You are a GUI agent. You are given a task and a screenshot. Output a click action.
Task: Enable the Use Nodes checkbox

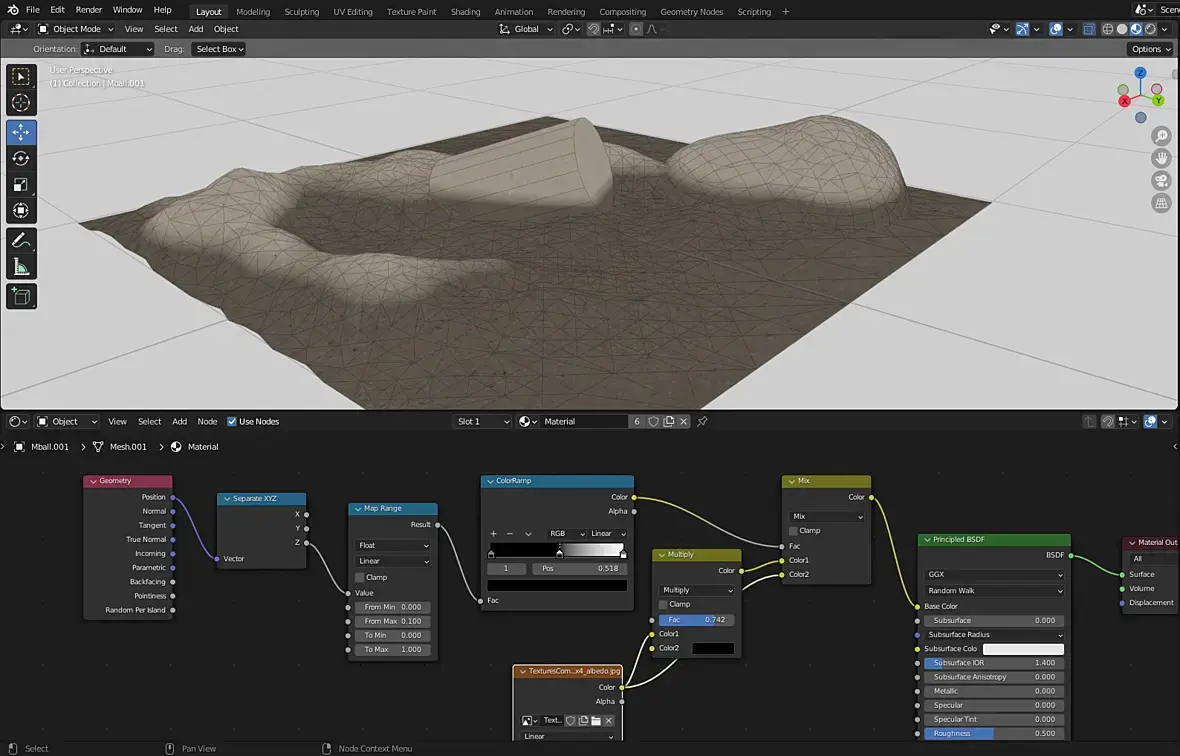pyautogui.click(x=233, y=422)
